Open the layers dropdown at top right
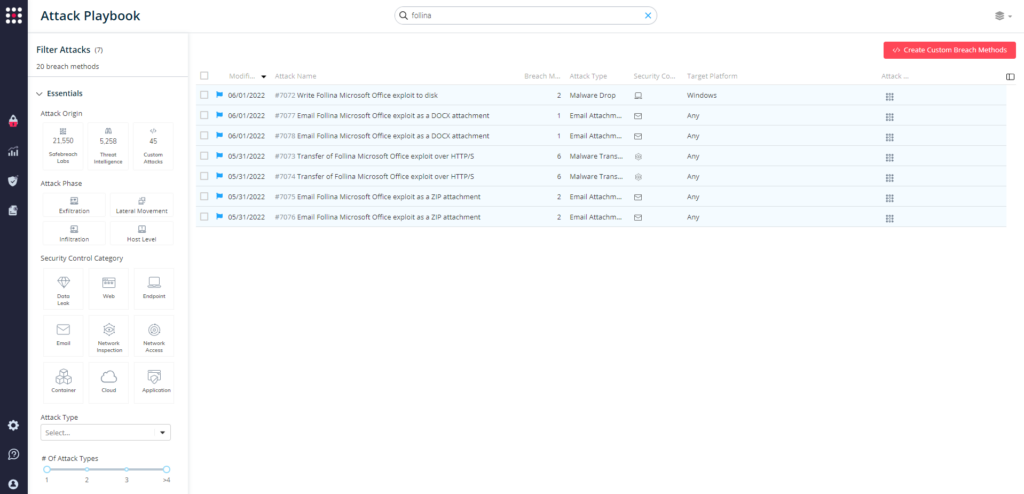 1001,16
